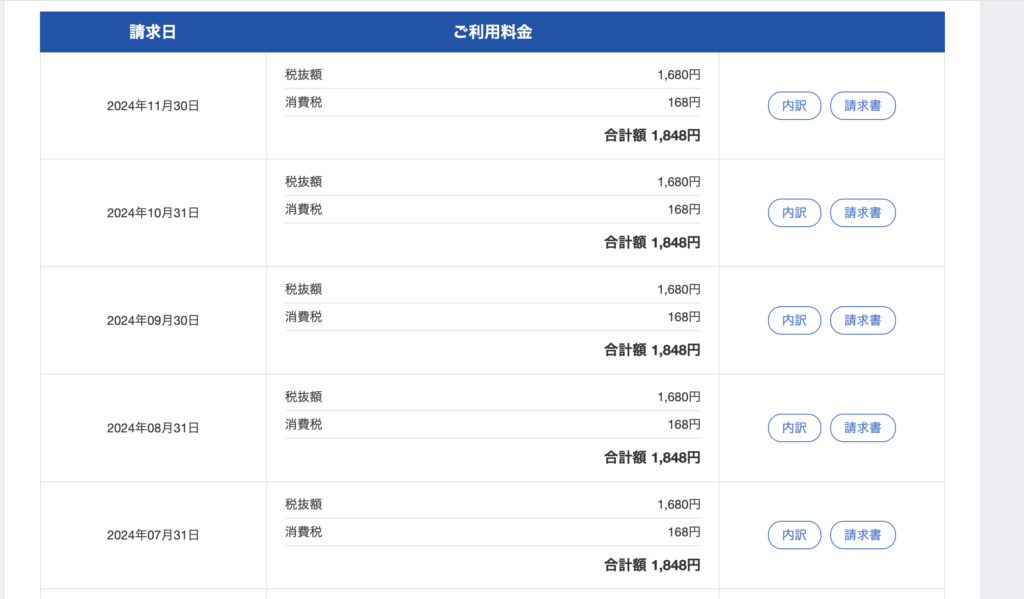Image resolution: width=1024 pixels, height=599 pixels.
Task: Click the ご利用料金 column header
Action: (x=492, y=32)
